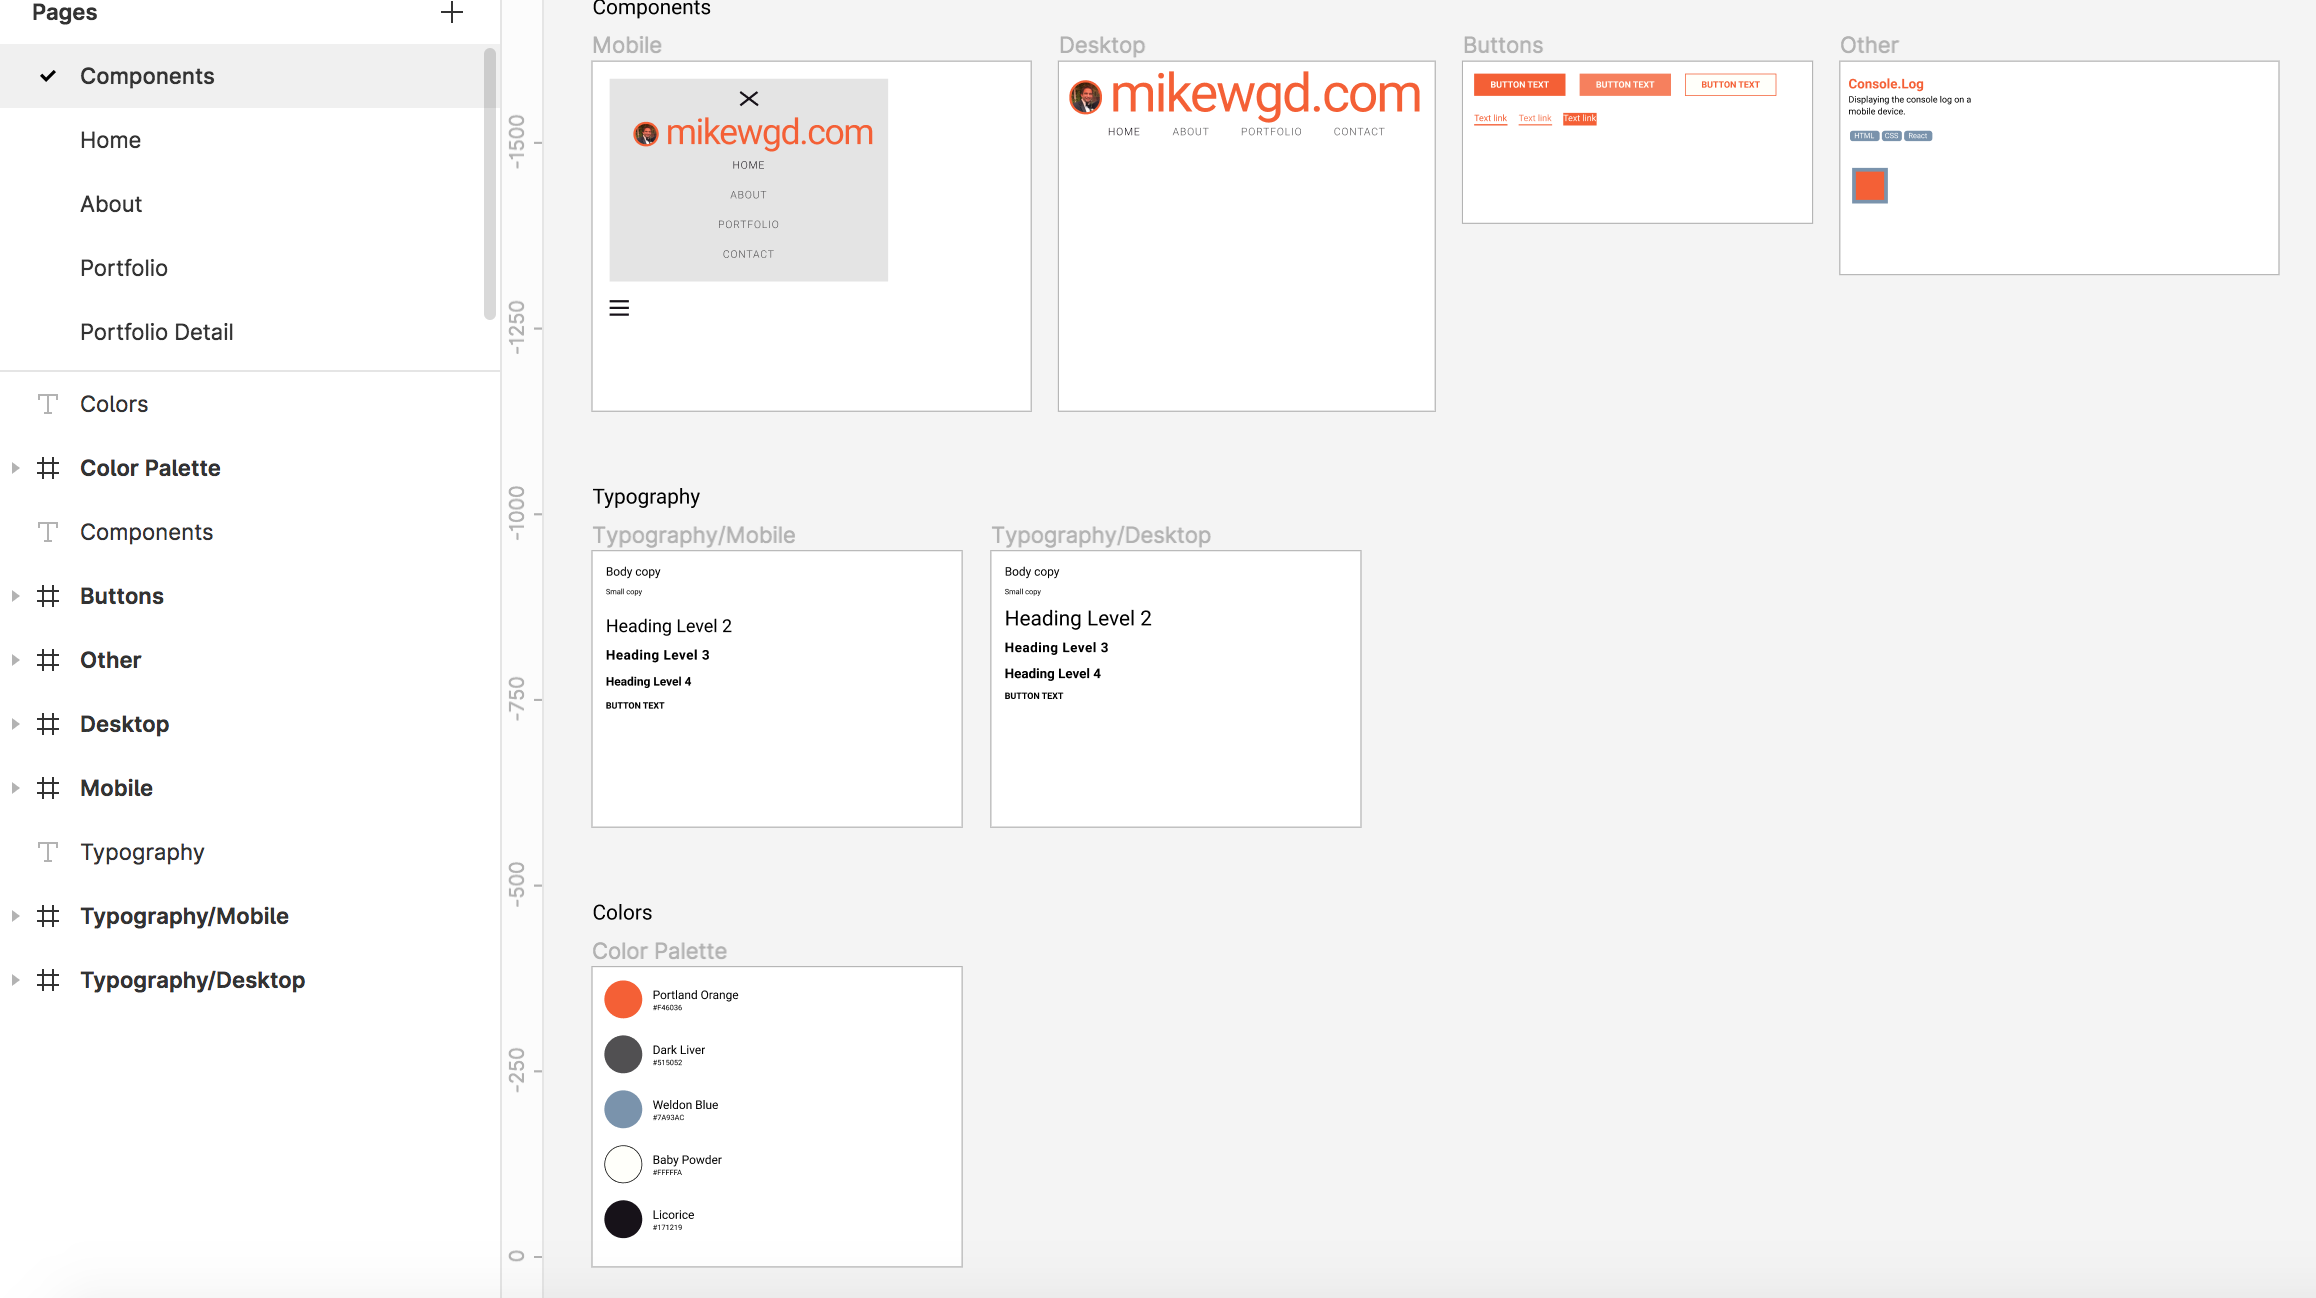This screenshot has height=1298, width=2316.
Task: Expand the Other layer
Action: (x=15, y=660)
